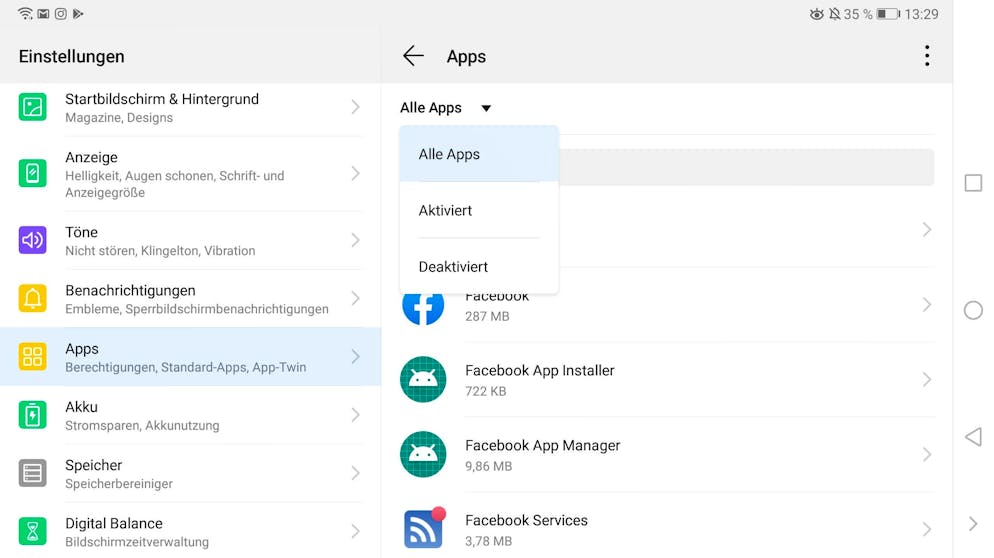Image resolution: width=994 pixels, height=558 pixels.
Task: Open the three-dot overflow menu
Action: coord(927,56)
